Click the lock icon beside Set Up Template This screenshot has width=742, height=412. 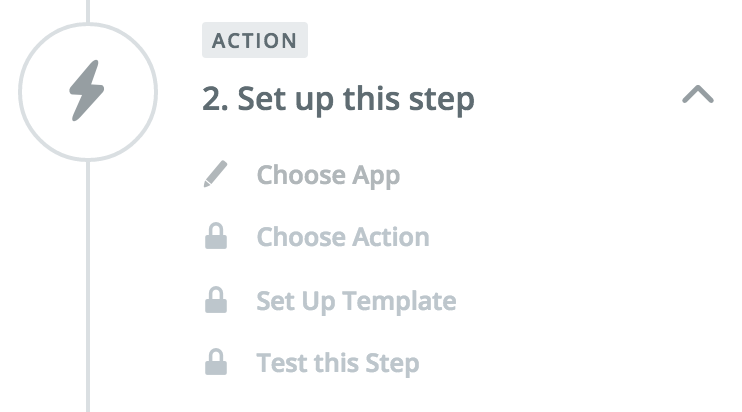coord(215,300)
